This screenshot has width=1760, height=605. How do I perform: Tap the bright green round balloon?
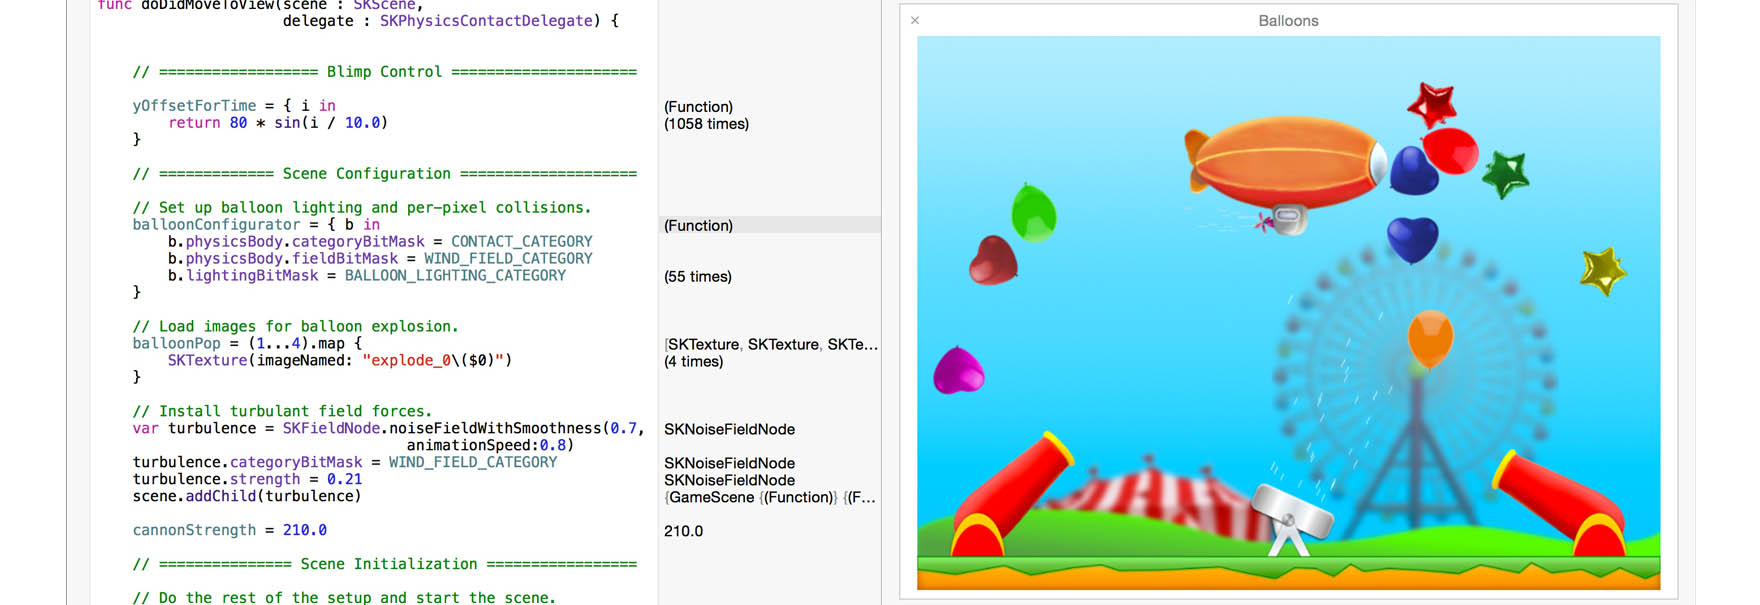coord(1033,212)
